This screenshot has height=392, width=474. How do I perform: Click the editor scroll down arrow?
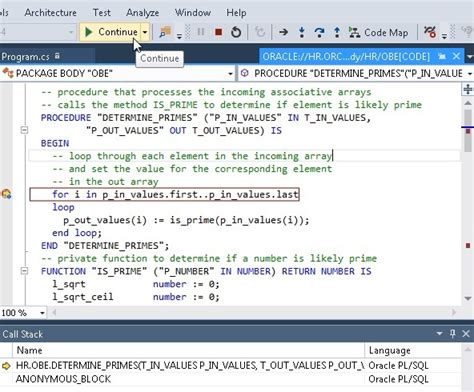468,298
